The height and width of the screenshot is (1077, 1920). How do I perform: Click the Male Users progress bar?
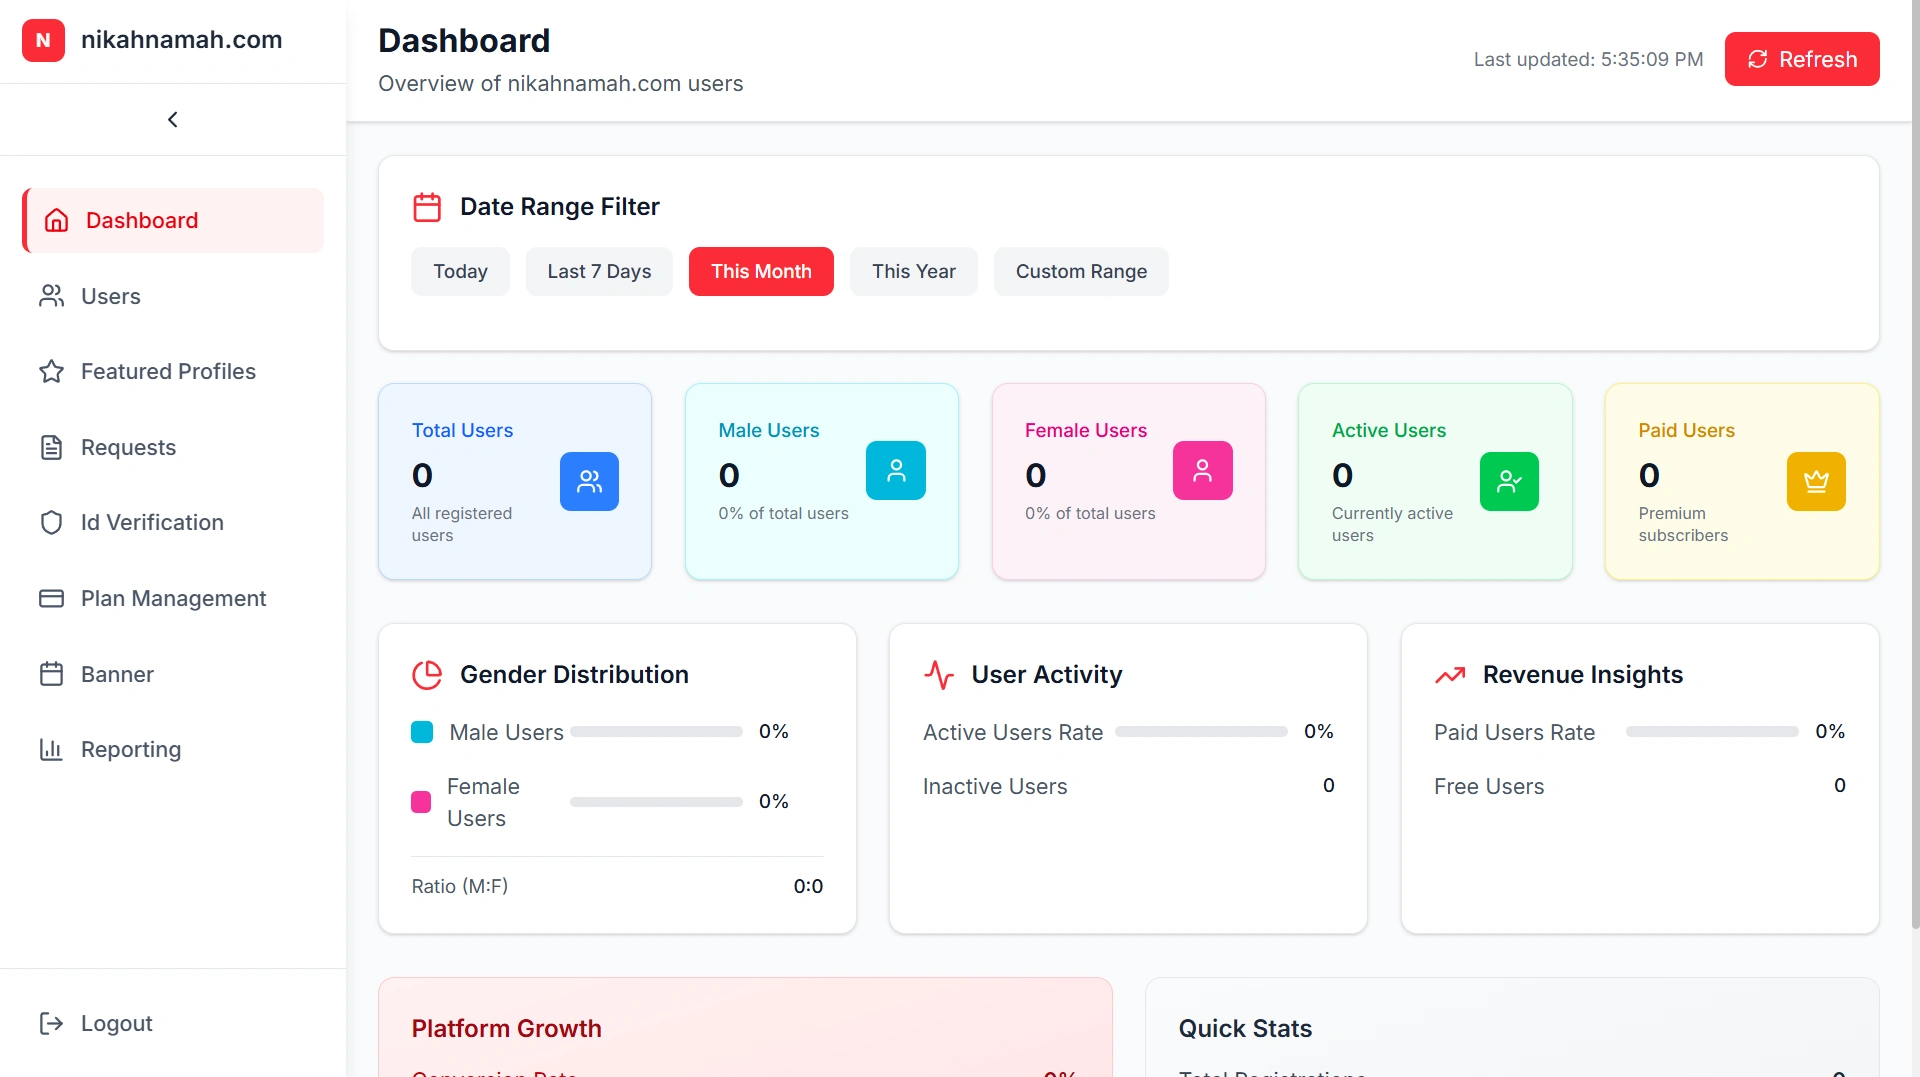pos(655,731)
